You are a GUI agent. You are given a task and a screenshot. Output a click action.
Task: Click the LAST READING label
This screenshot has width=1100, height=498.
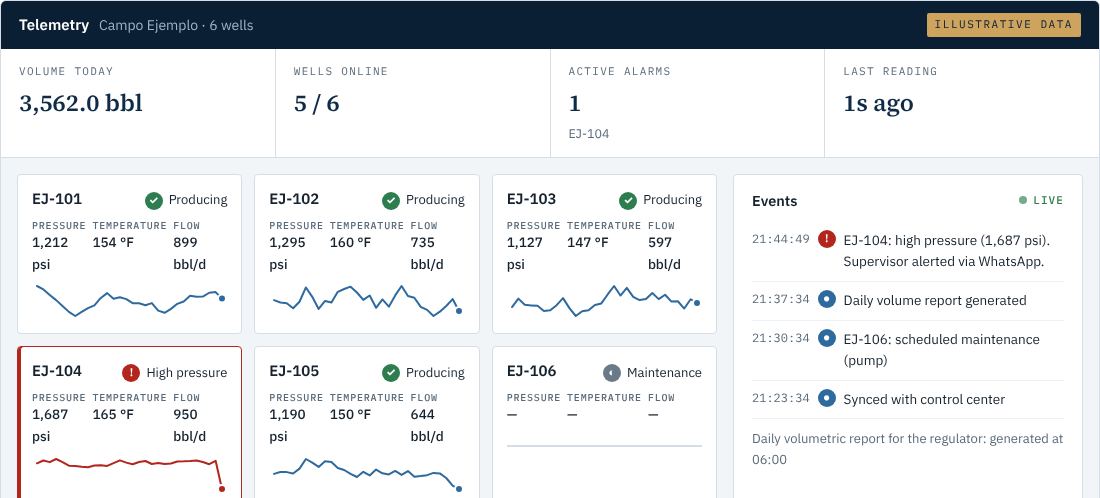(x=890, y=72)
